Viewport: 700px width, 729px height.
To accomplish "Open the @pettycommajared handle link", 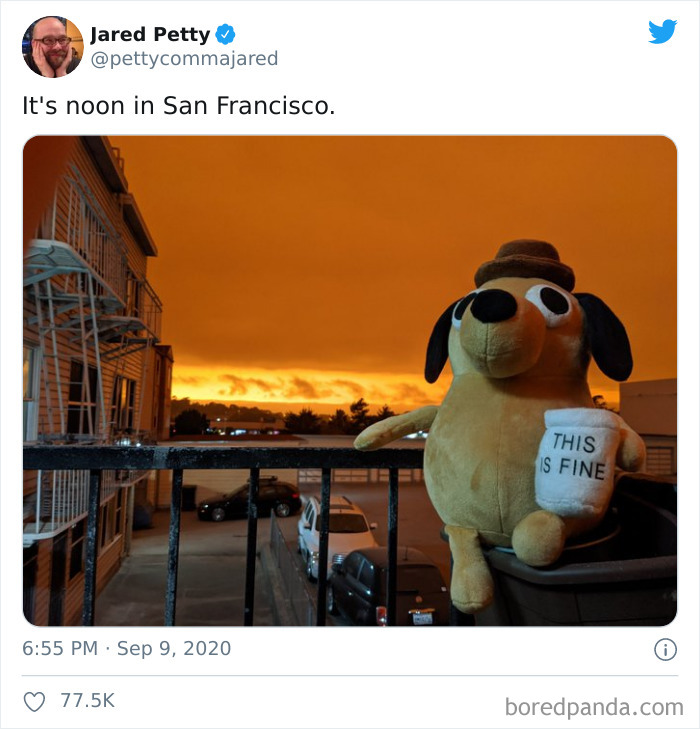I will pyautogui.click(x=184, y=59).
